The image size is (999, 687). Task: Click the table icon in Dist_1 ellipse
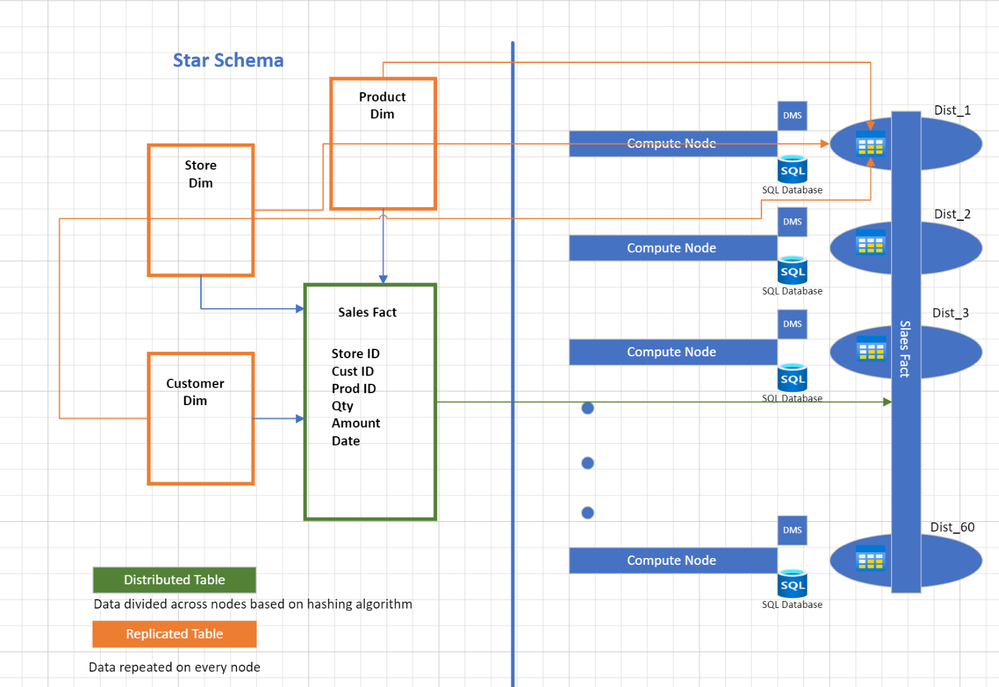click(x=870, y=144)
